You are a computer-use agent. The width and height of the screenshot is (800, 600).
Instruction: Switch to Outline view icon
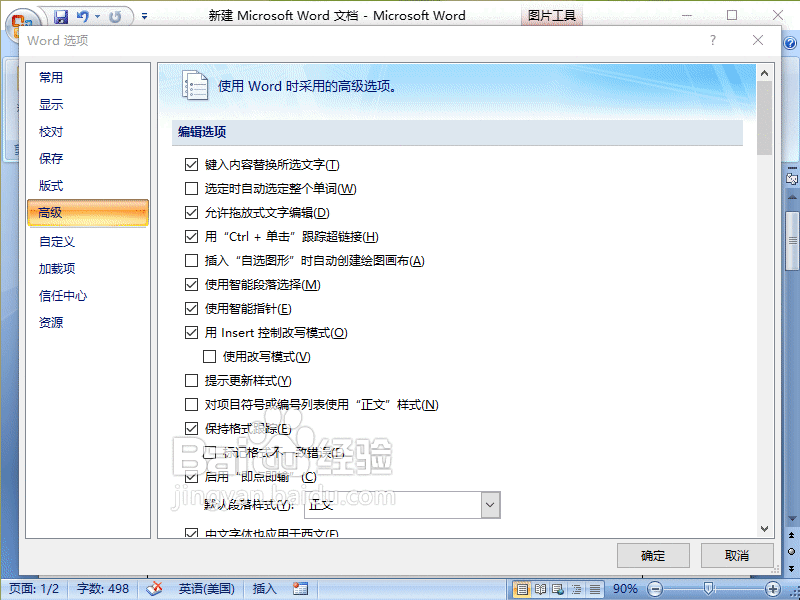point(576,589)
